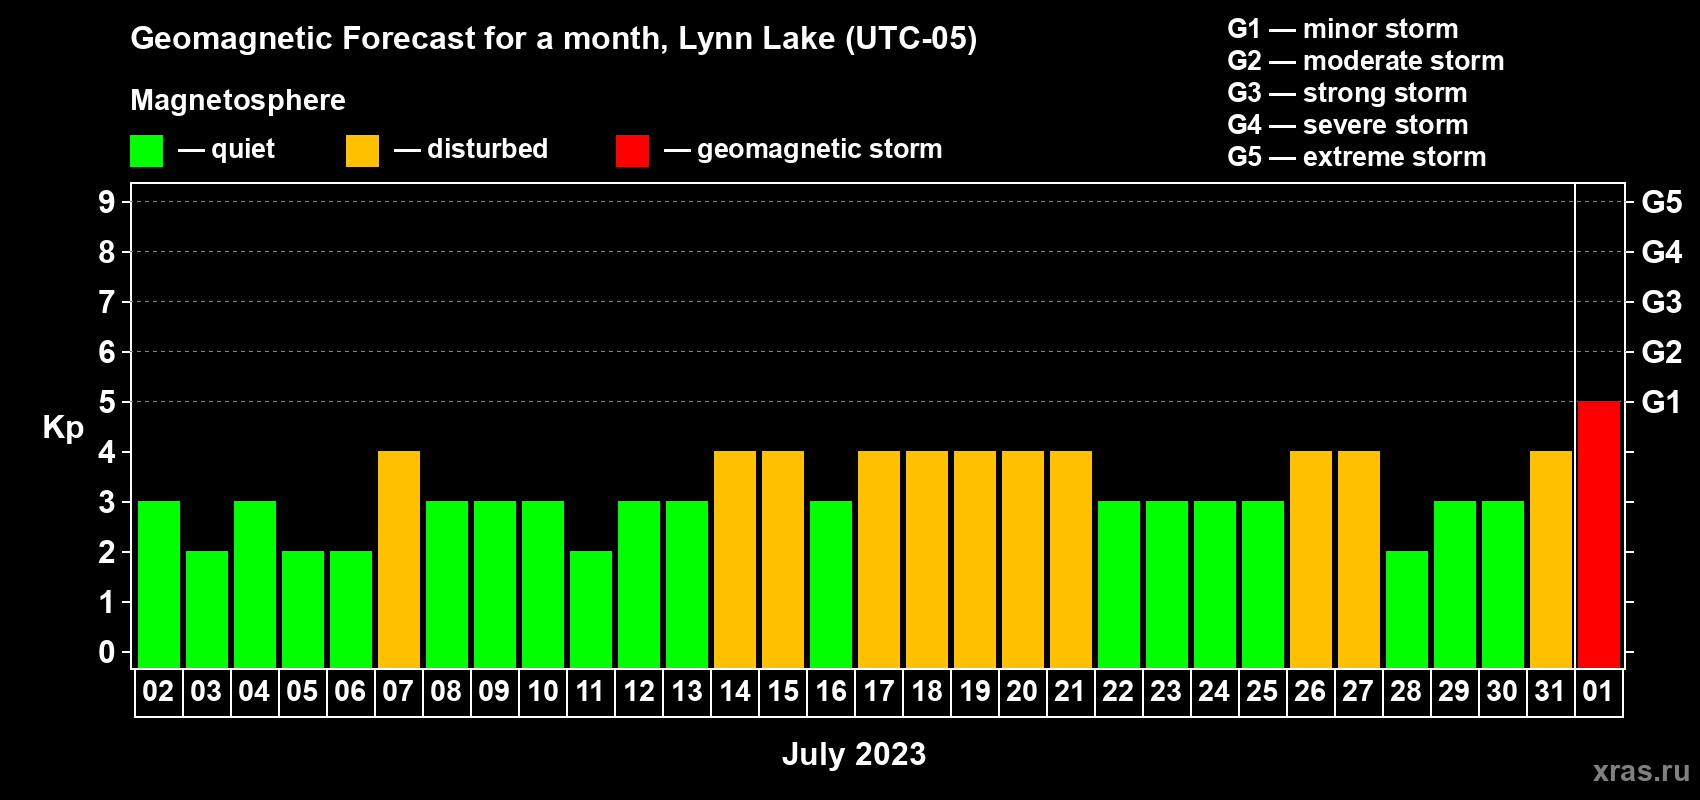This screenshot has width=1700, height=800.
Task: Click the date label 07
Action: [398, 692]
